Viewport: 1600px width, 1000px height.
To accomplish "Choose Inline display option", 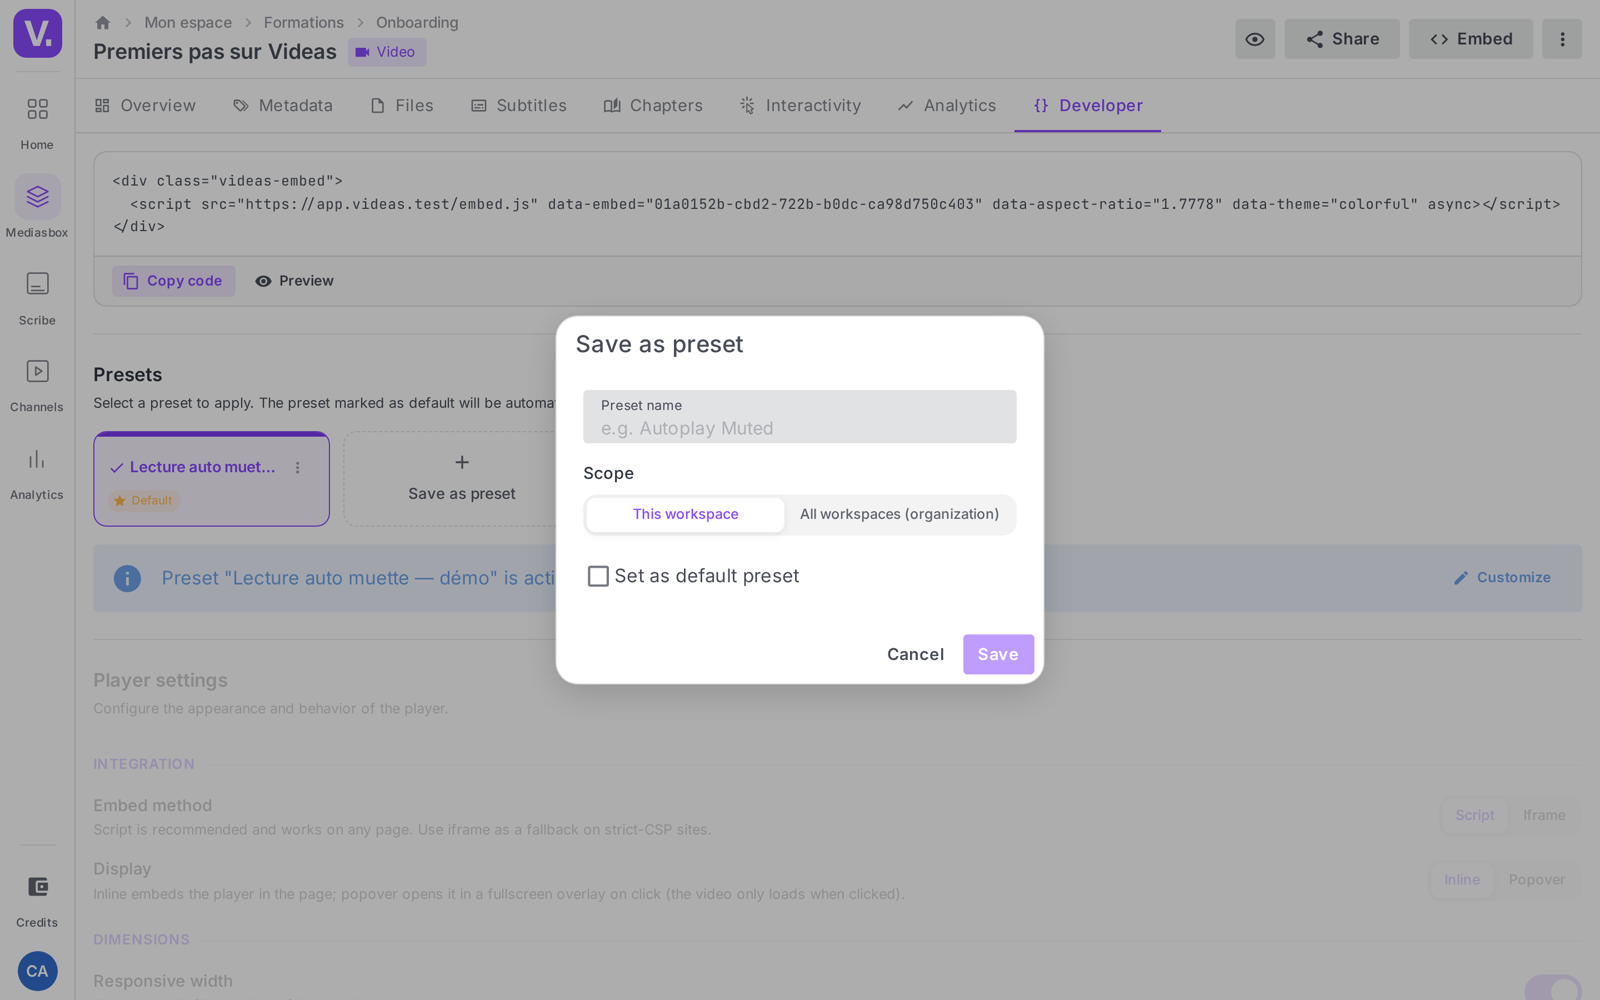I will tap(1462, 880).
